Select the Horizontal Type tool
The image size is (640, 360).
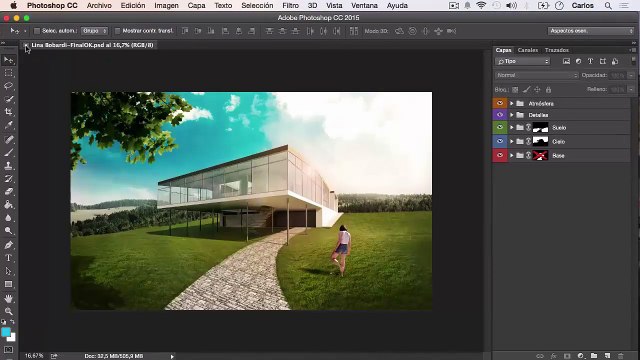coord(9,258)
